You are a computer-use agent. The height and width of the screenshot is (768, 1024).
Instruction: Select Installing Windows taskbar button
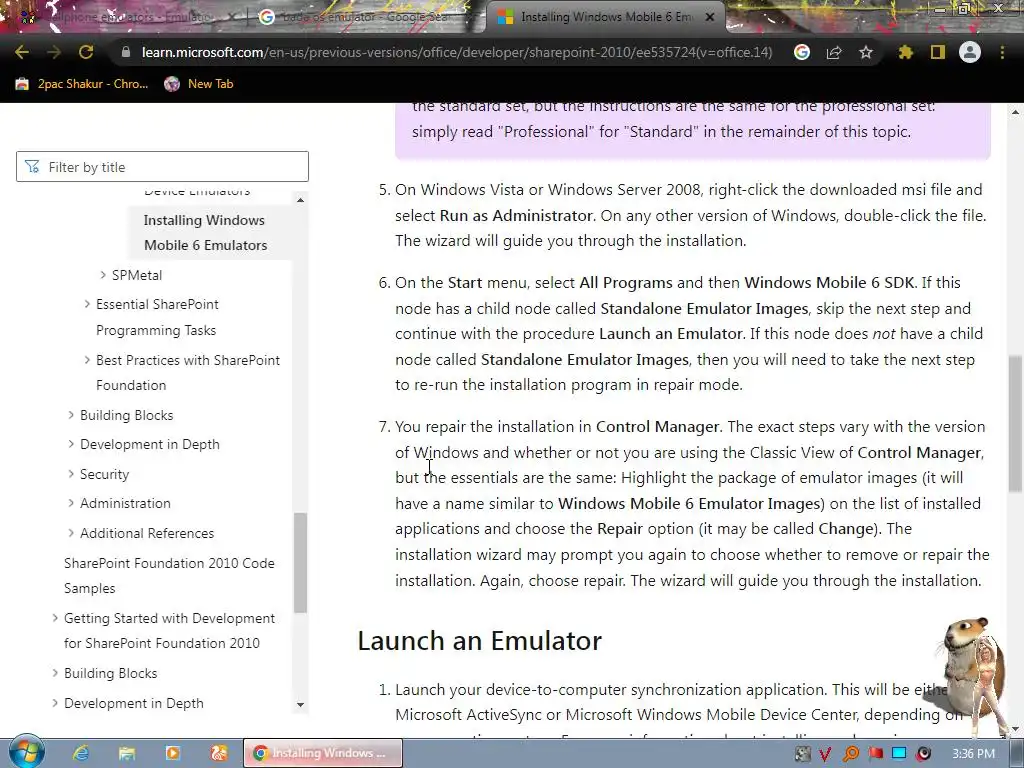pos(323,753)
